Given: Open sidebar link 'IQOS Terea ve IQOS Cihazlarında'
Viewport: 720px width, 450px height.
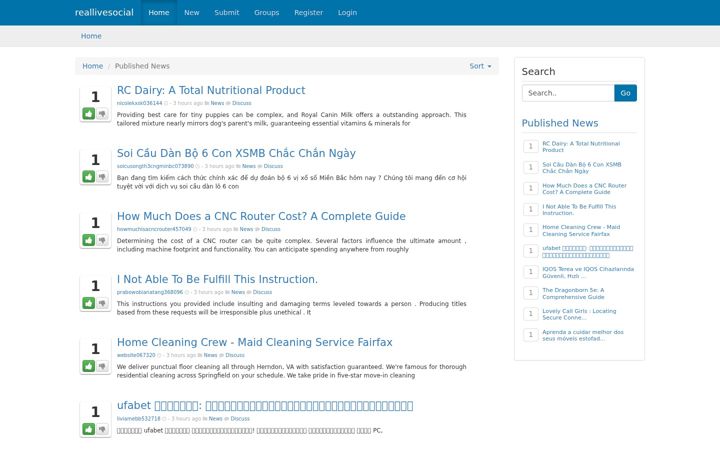Looking at the screenshot, I should tap(588, 272).
